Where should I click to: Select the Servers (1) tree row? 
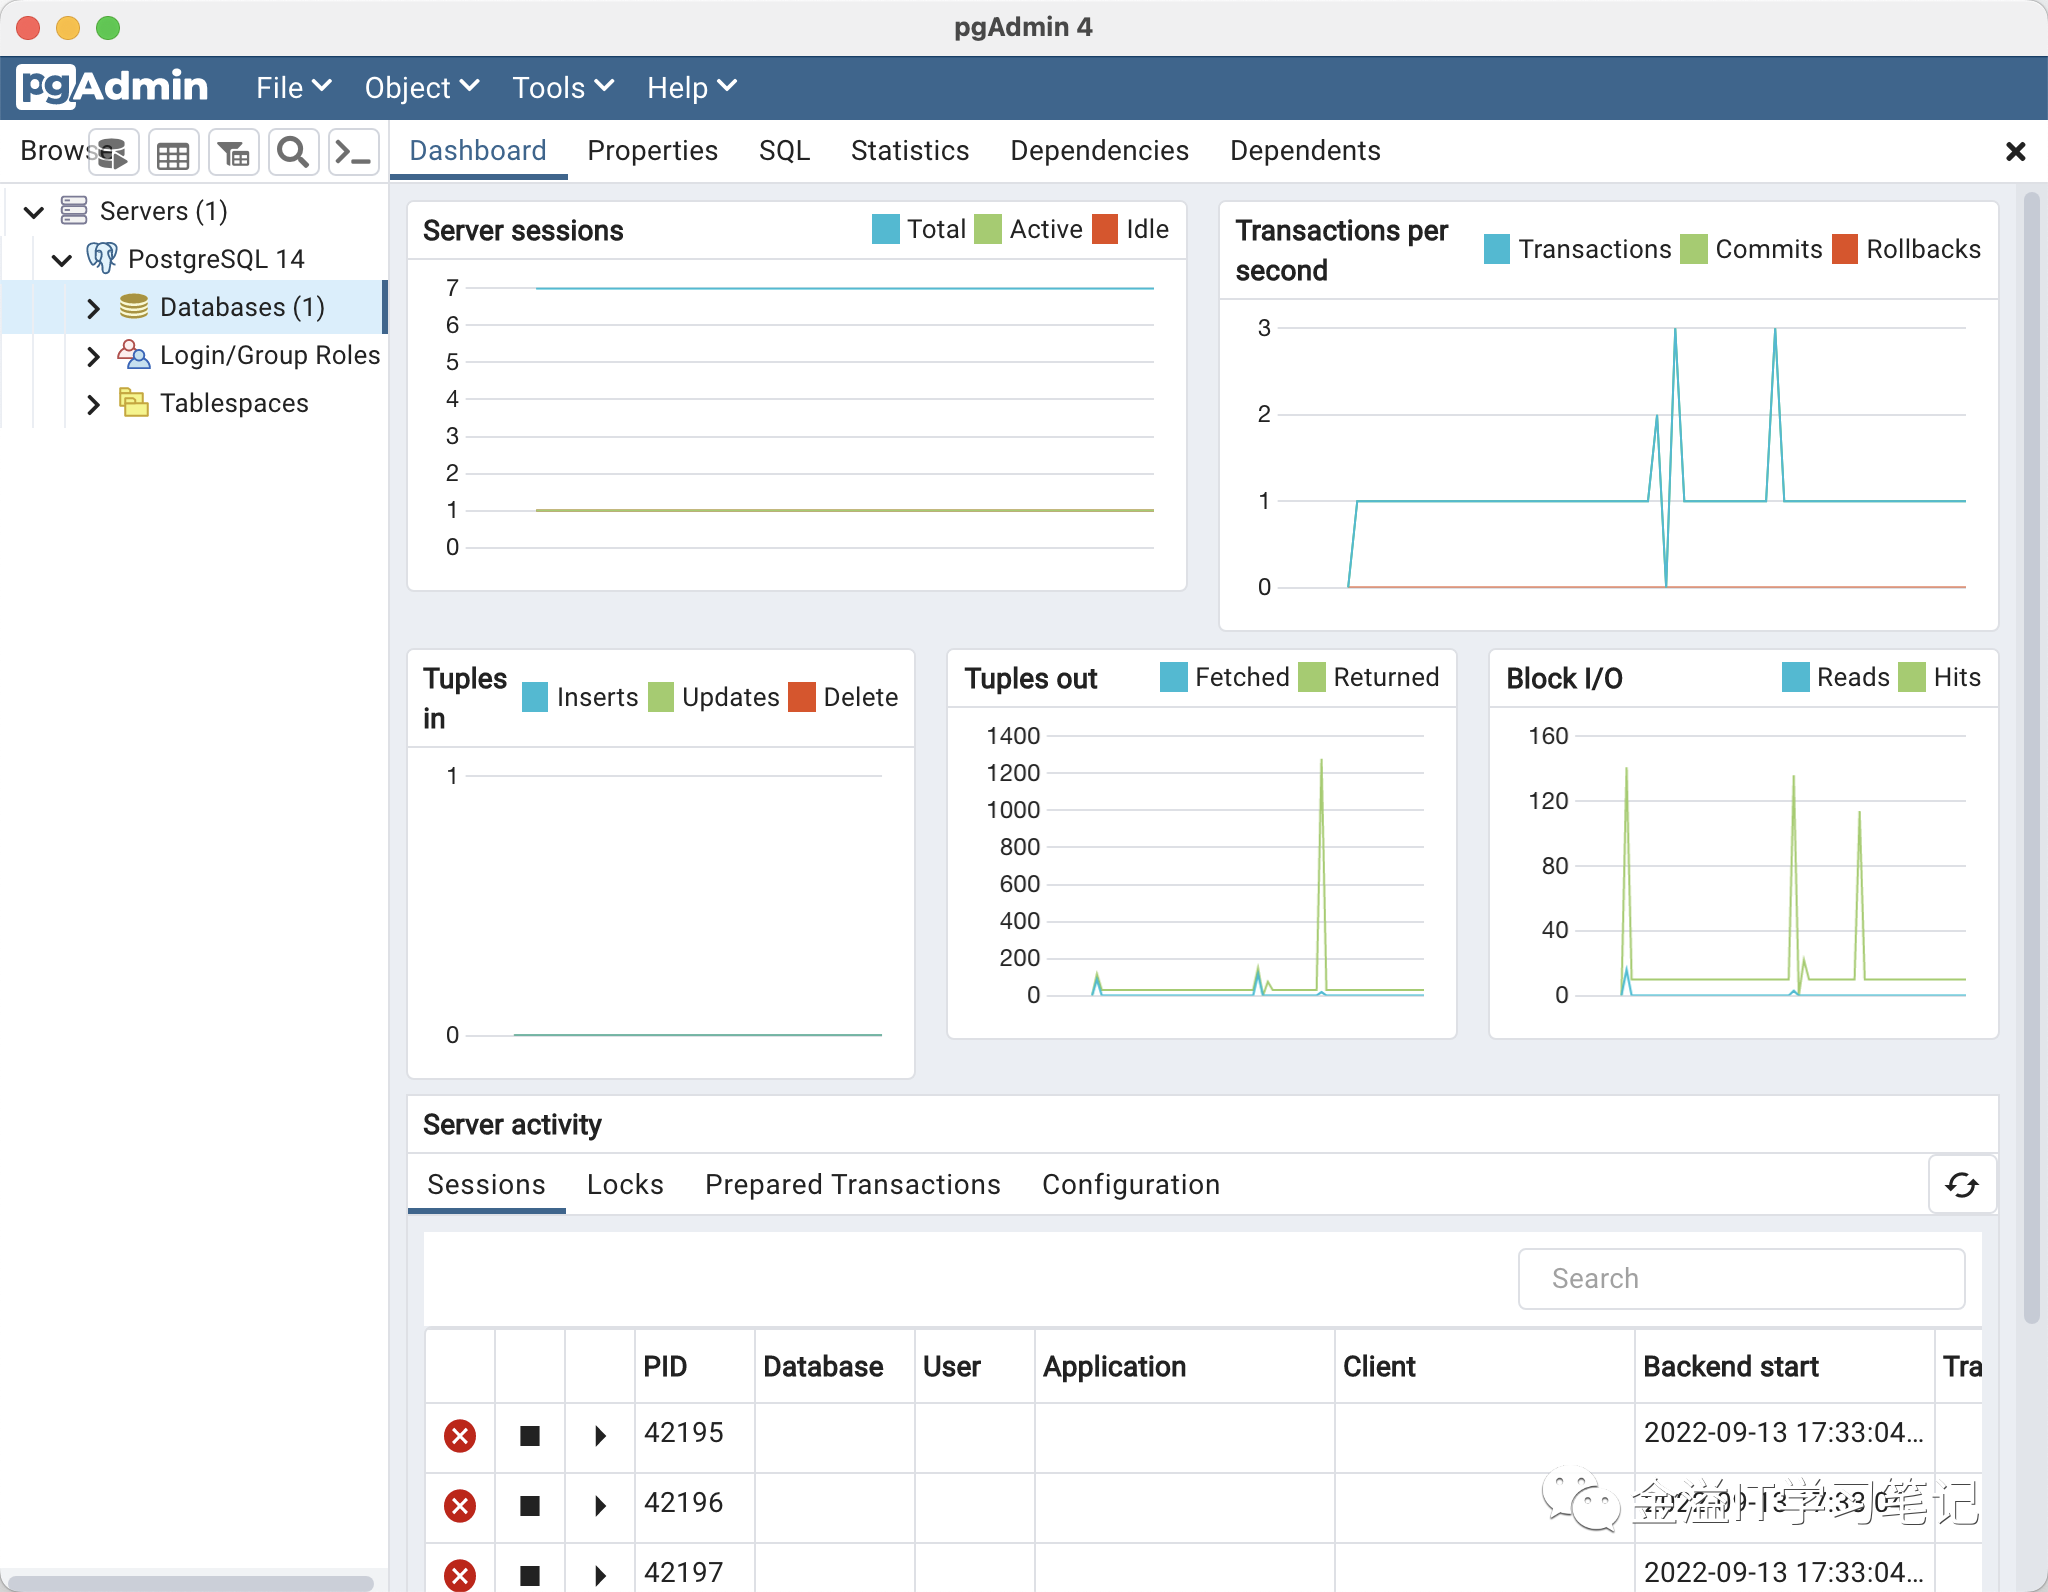[194, 211]
